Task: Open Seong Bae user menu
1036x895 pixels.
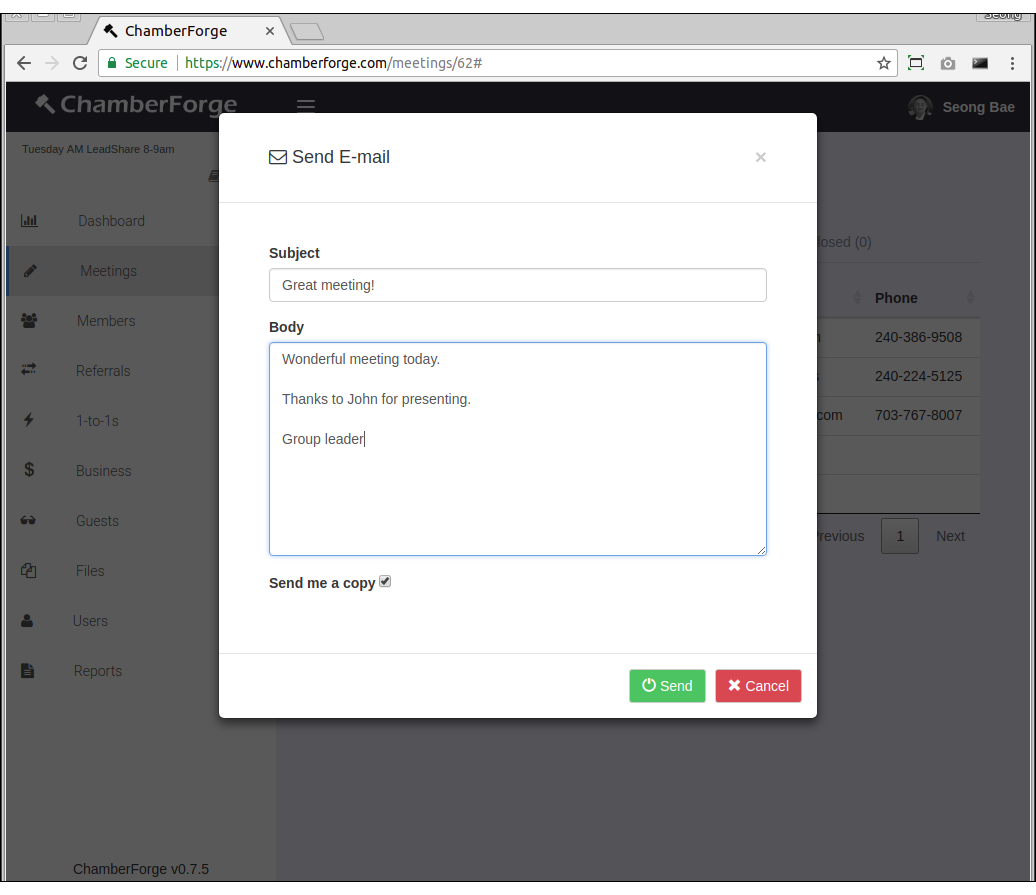Action: (x=961, y=107)
